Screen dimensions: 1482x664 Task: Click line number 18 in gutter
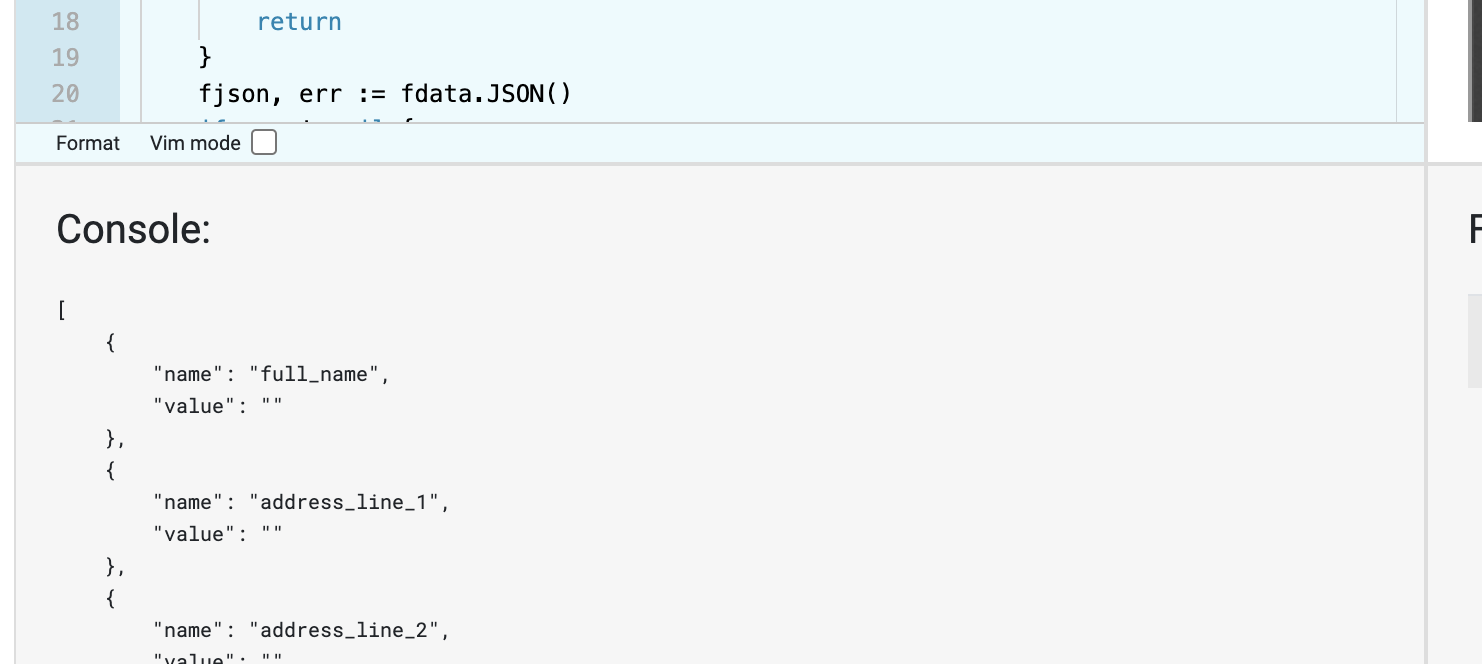(65, 22)
